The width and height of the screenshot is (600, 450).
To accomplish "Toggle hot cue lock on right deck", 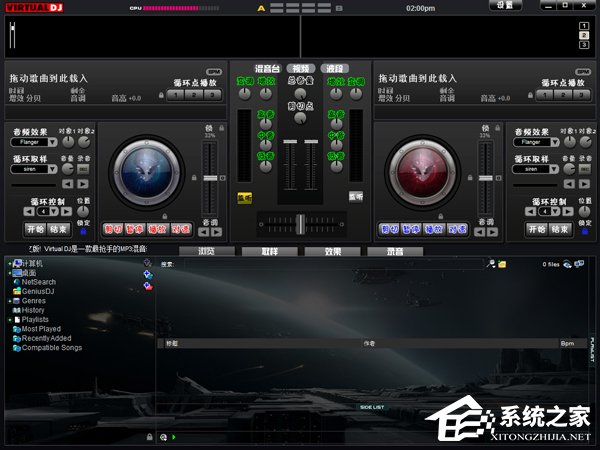I will 530,95.
